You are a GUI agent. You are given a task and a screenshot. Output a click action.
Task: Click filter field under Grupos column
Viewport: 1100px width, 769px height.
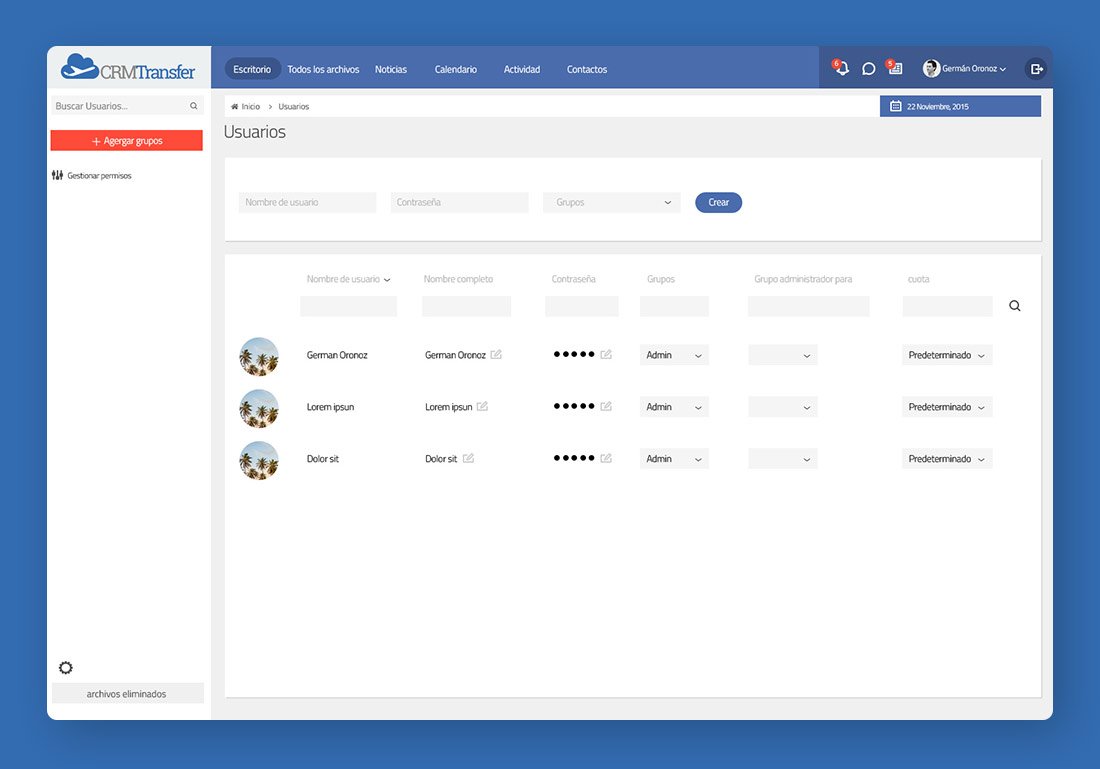(x=674, y=306)
